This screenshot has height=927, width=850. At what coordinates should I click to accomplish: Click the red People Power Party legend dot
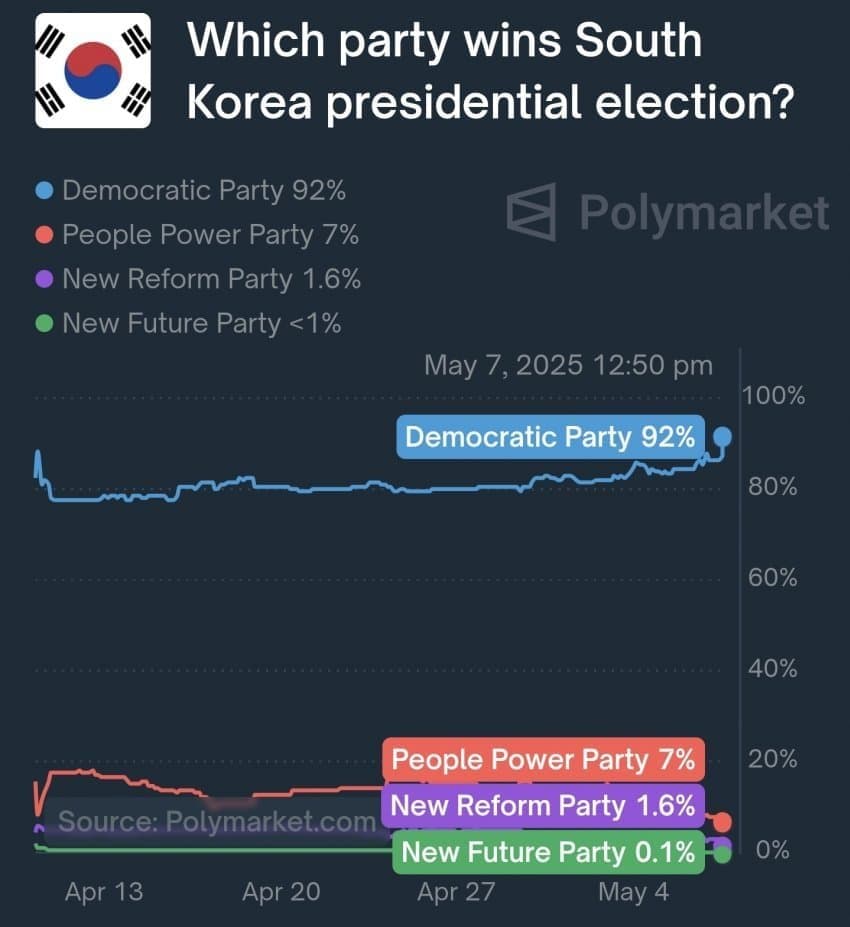pos(44,235)
